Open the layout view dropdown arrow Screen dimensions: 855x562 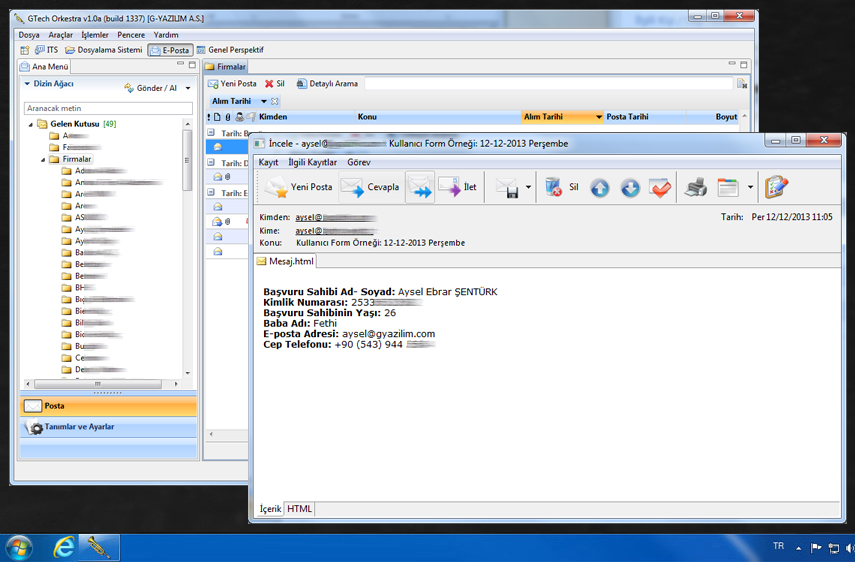[750, 188]
